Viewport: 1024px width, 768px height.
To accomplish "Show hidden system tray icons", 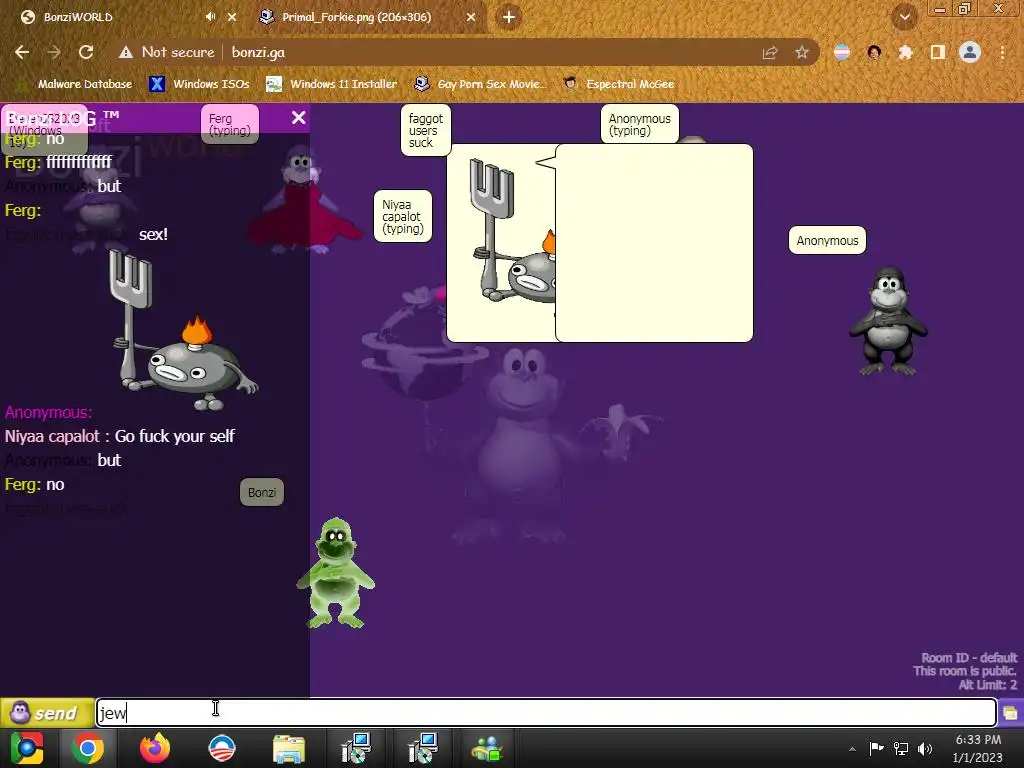I will click(x=852, y=749).
